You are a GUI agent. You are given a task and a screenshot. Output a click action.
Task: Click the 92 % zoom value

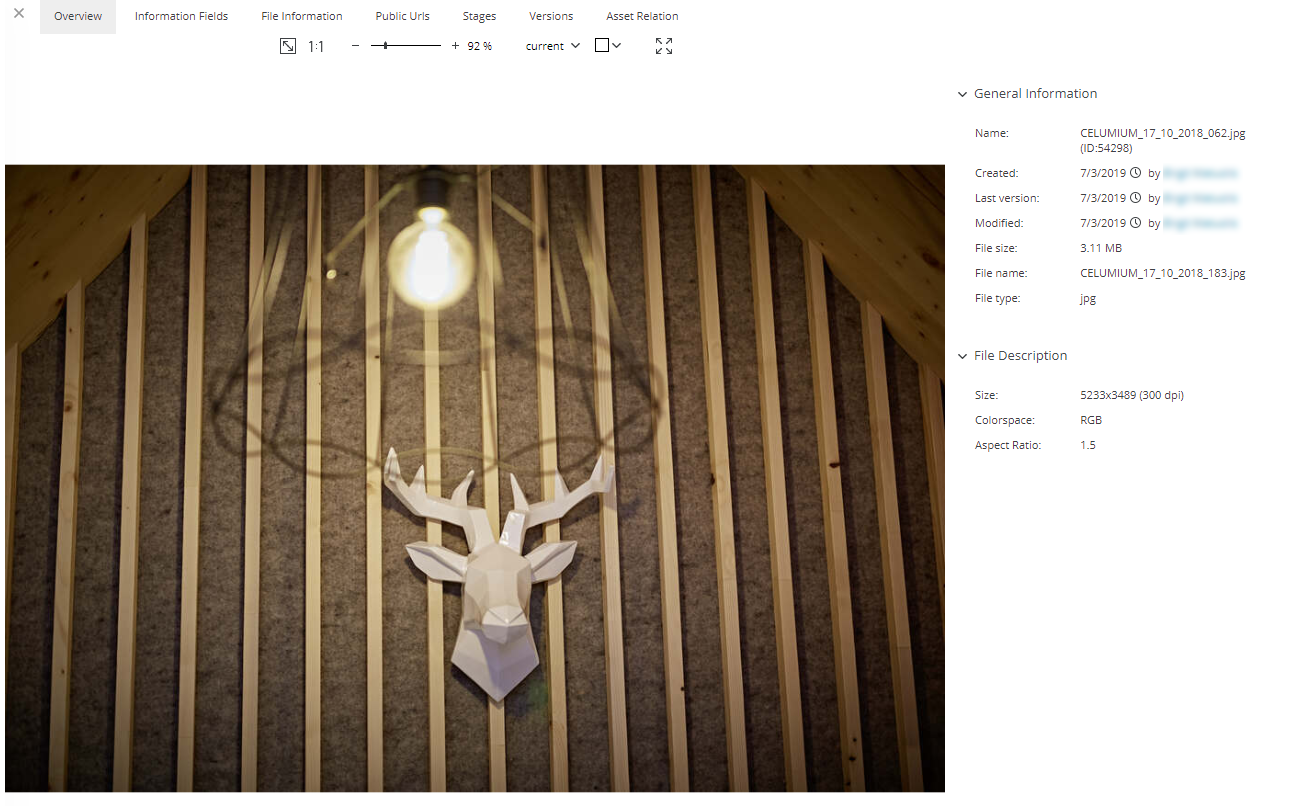point(480,46)
